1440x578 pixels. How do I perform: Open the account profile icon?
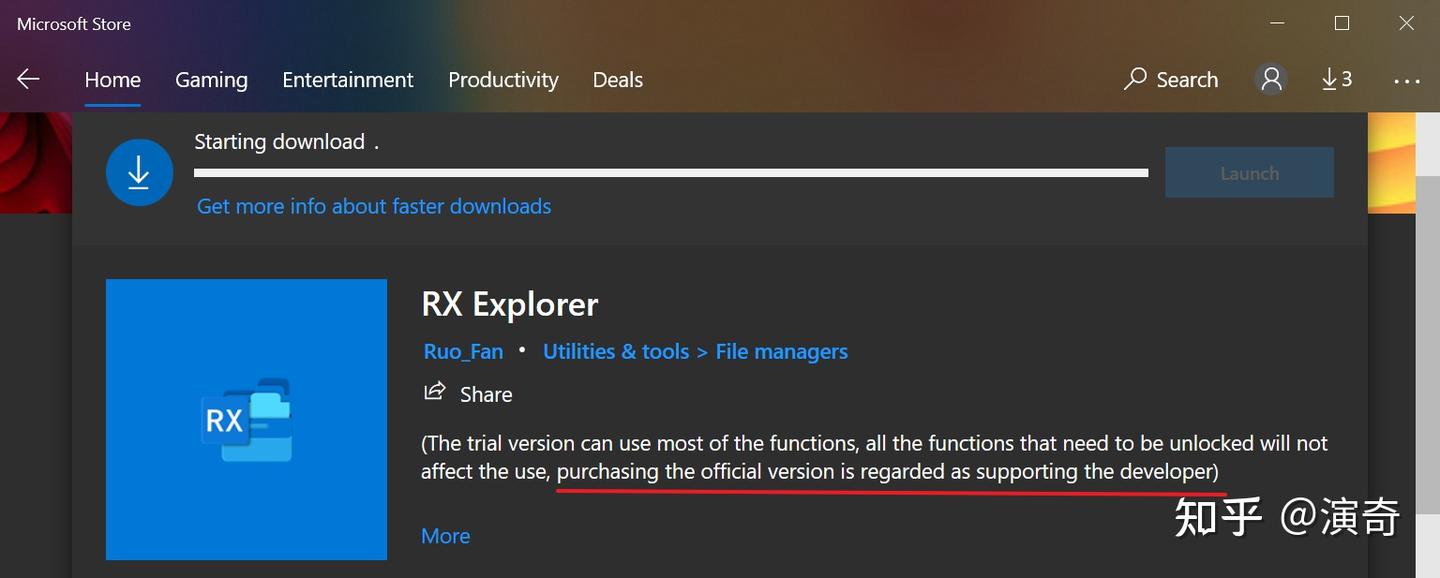pyautogui.click(x=1270, y=79)
